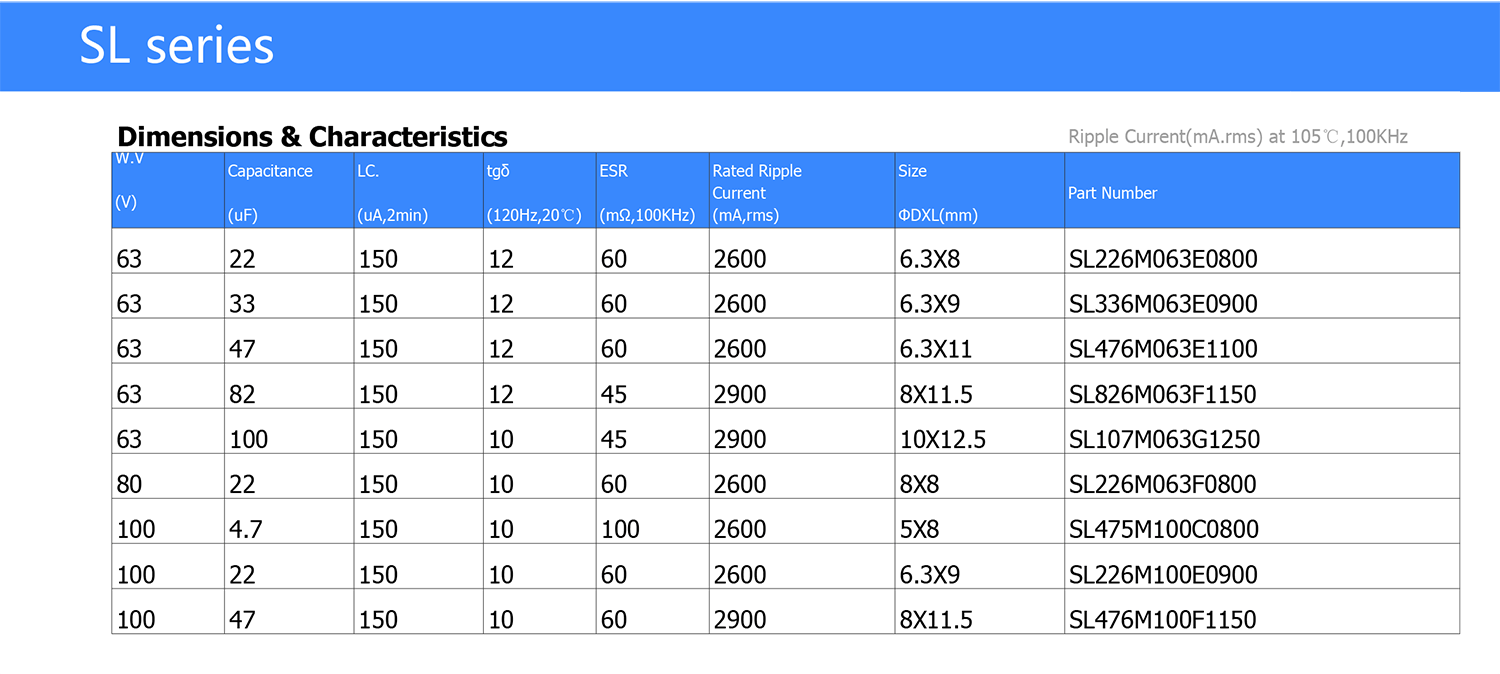Click the Dimensions & Characteristics heading
Image resolution: width=1500 pixels, height=674 pixels.
pos(312,136)
